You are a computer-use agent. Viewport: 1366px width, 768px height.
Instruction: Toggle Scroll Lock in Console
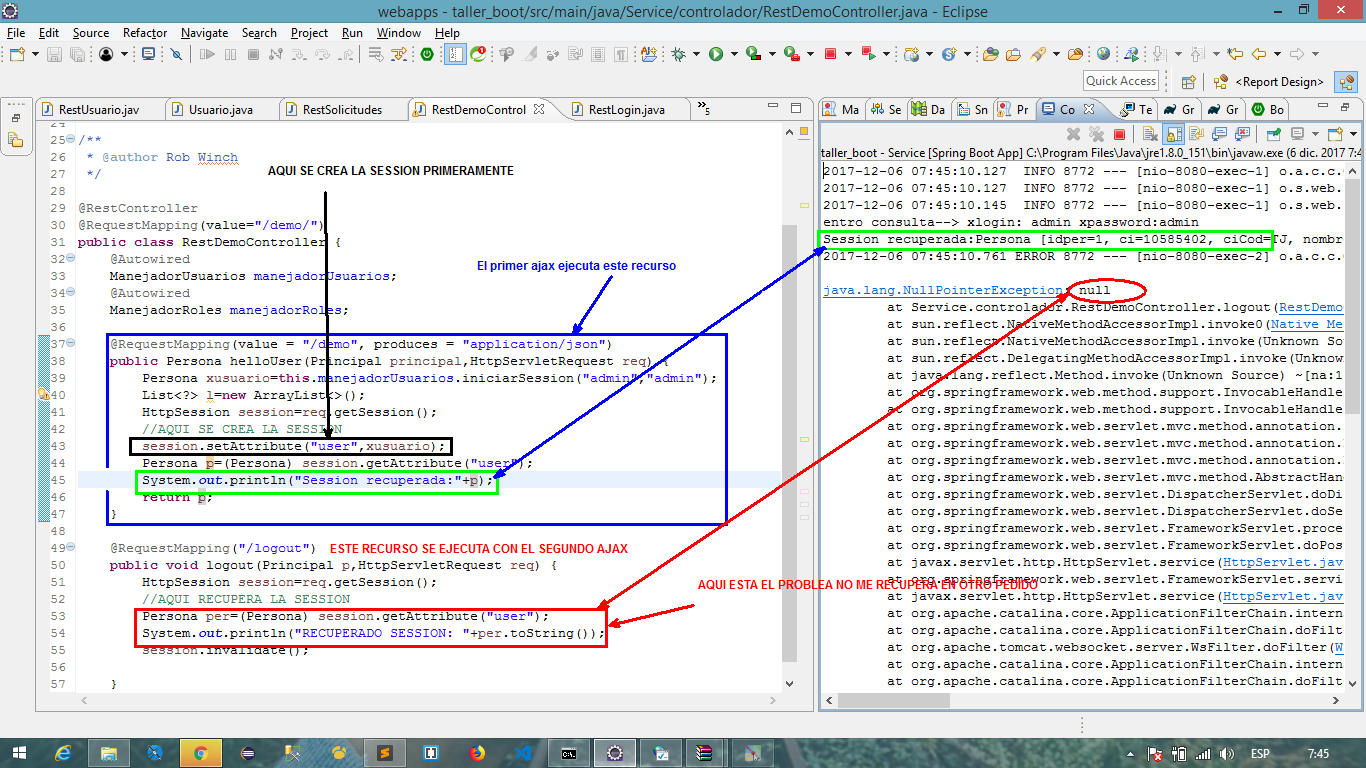(1174, 134)
